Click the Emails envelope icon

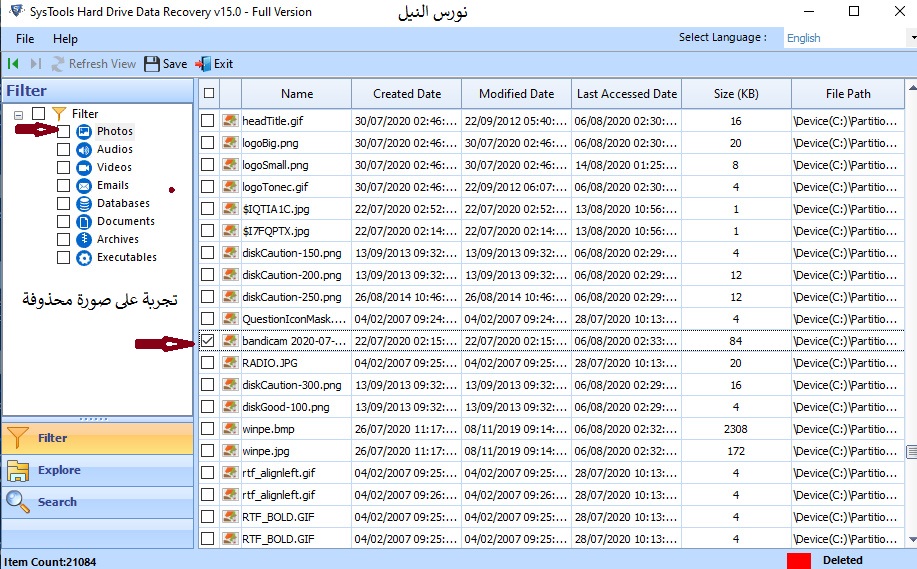[85, 185]
